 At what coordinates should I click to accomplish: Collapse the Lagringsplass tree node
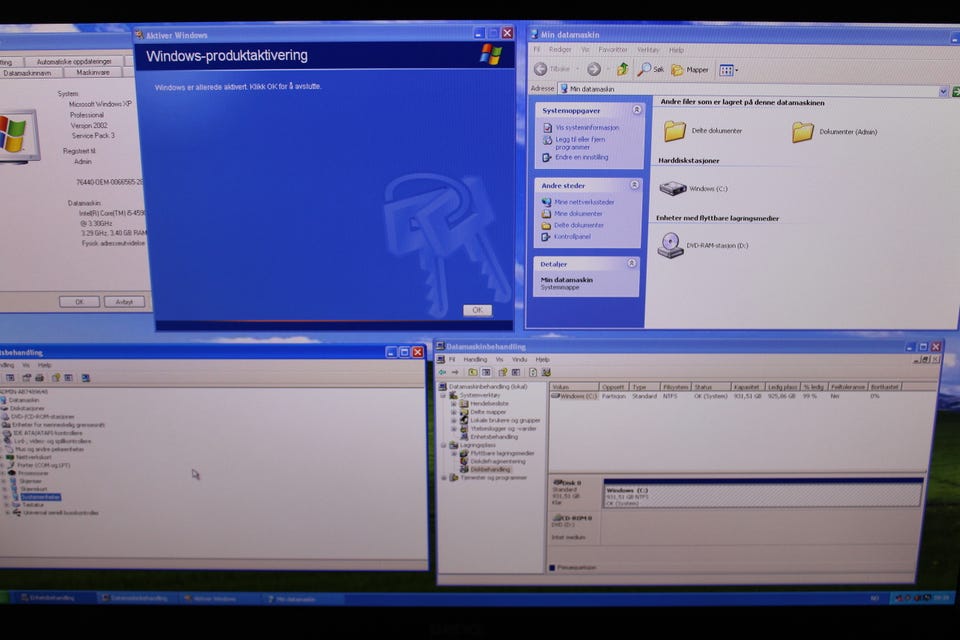(x=444, y=445)
